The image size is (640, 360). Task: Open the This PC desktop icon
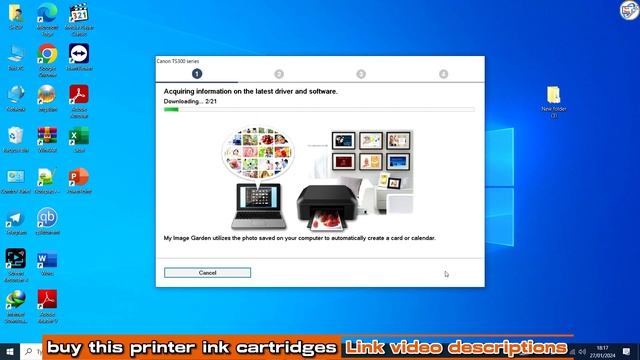pos(16,58)
